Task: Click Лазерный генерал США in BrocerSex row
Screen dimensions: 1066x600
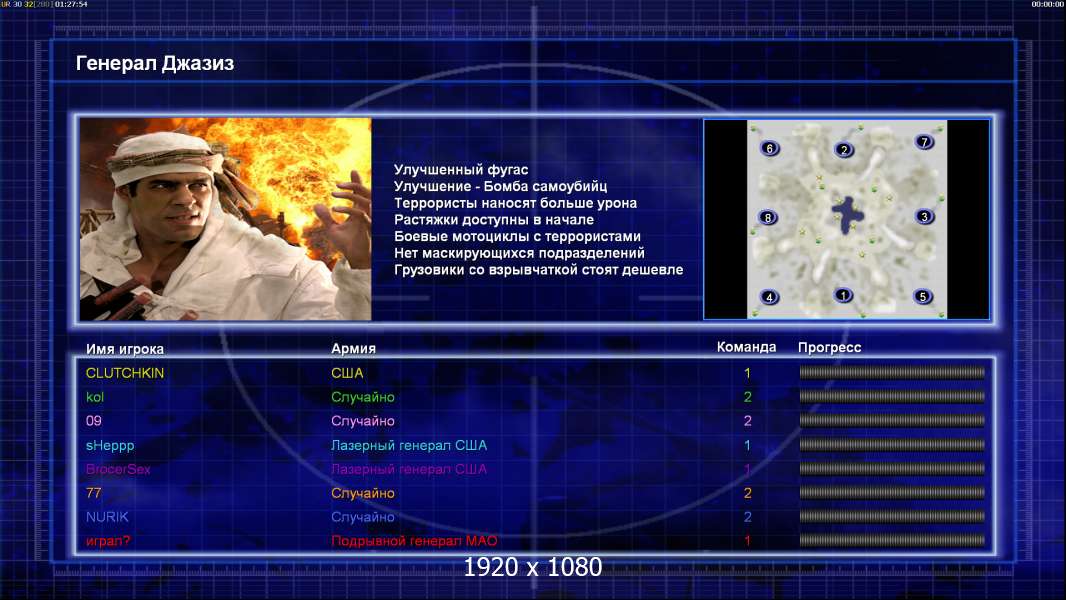Action: click(409, 469)
